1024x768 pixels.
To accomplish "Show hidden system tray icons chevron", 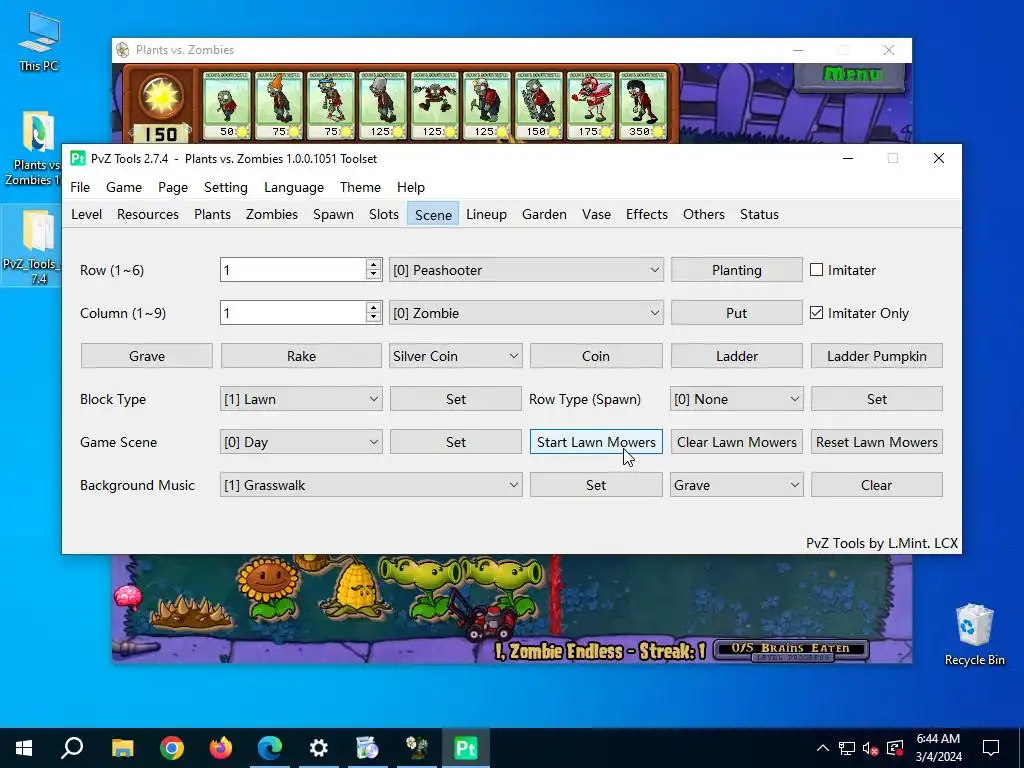I will click(823, 748).
